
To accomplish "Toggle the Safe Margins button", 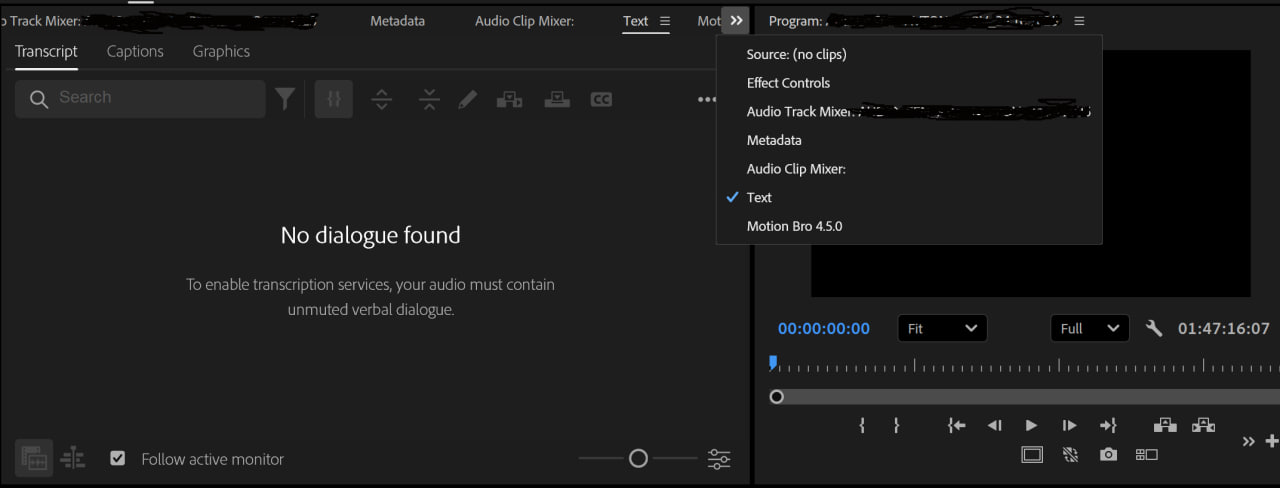I will pos(1032,455).
